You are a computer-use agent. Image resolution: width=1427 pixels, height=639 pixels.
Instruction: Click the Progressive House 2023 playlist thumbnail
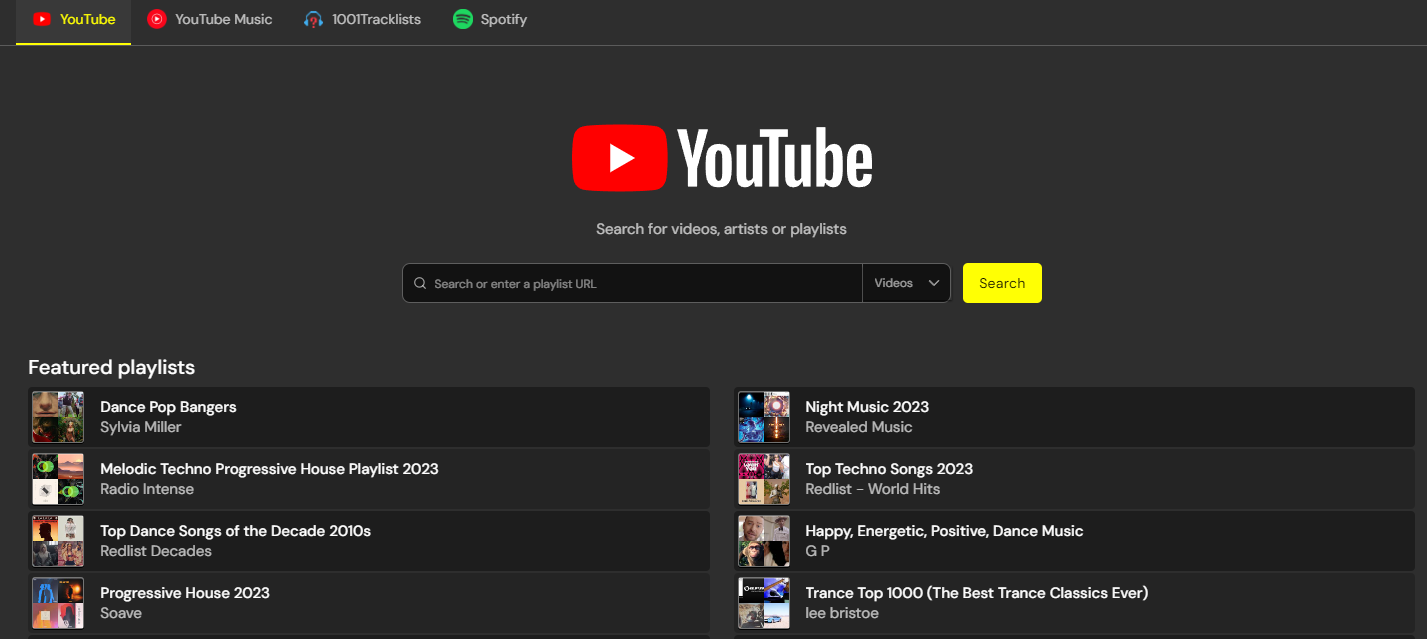(58, 603)
